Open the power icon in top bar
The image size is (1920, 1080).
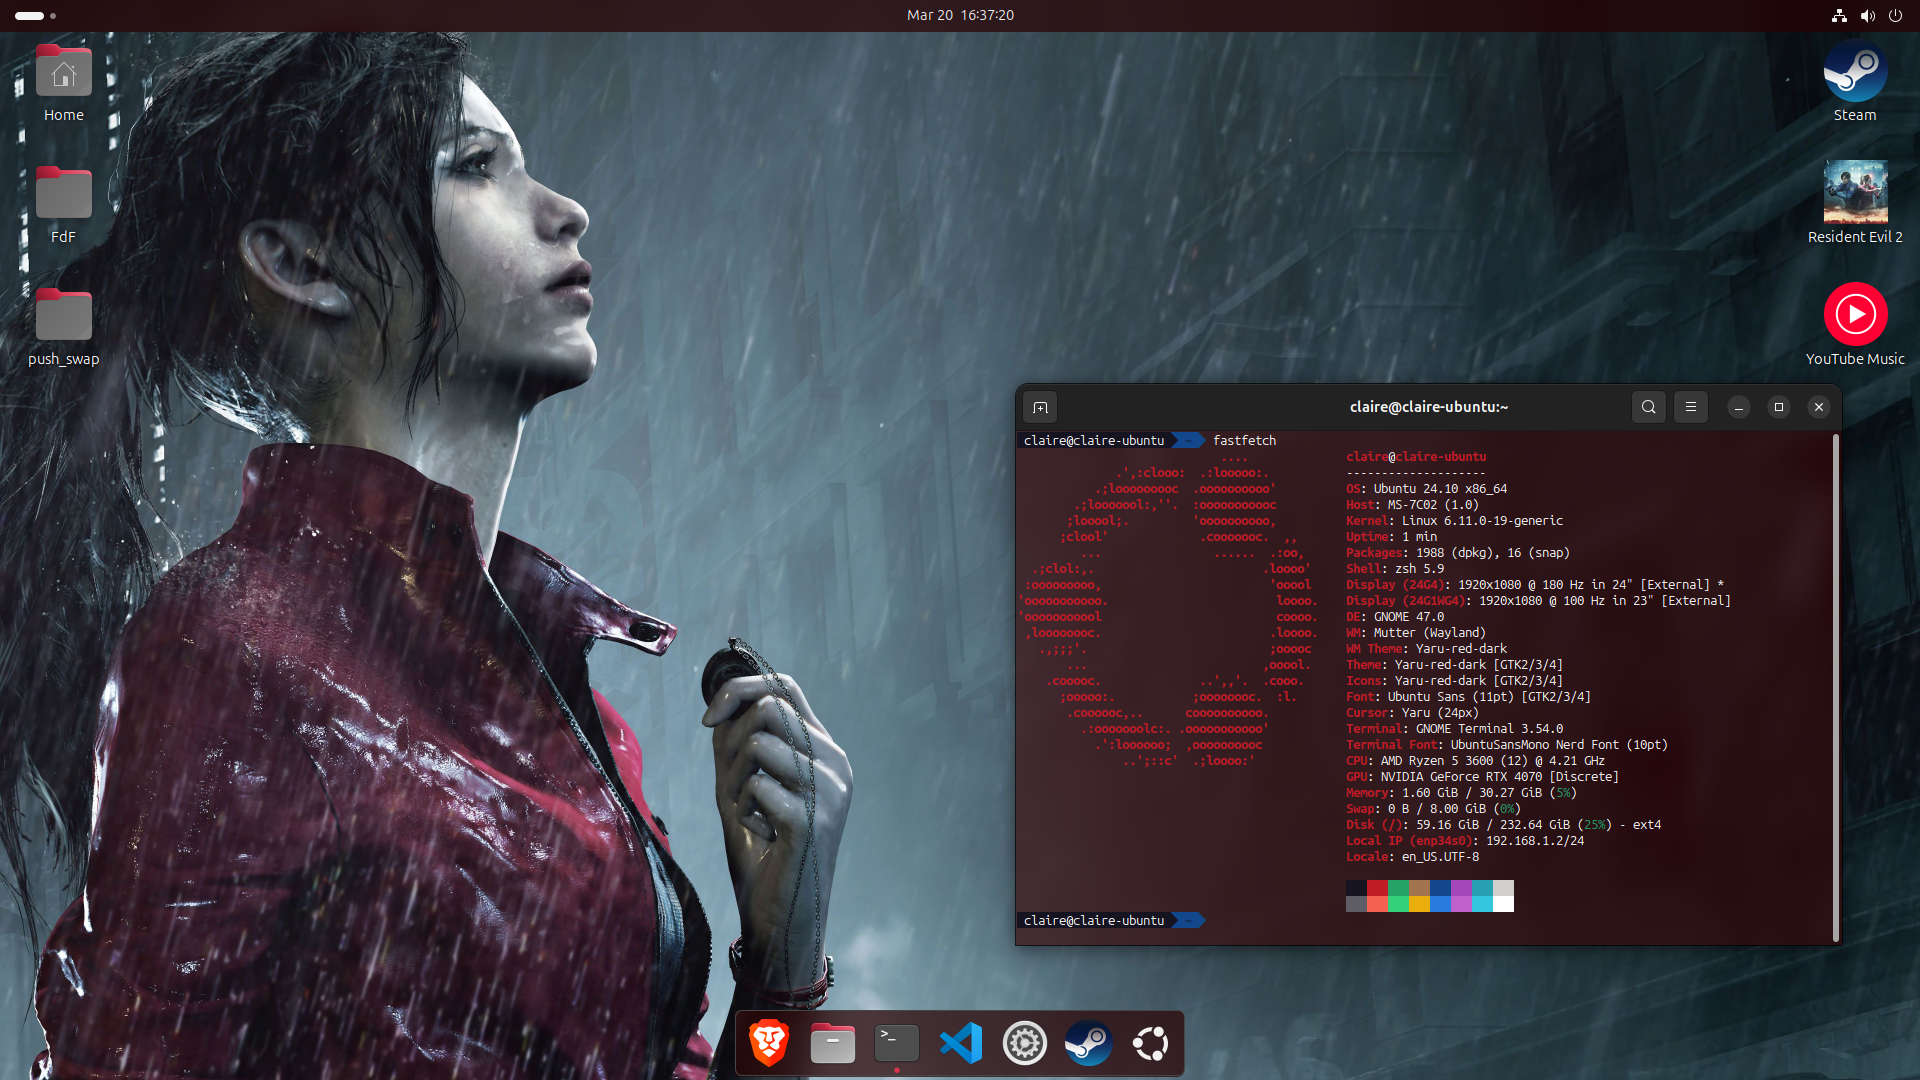tap(1895, 15)
